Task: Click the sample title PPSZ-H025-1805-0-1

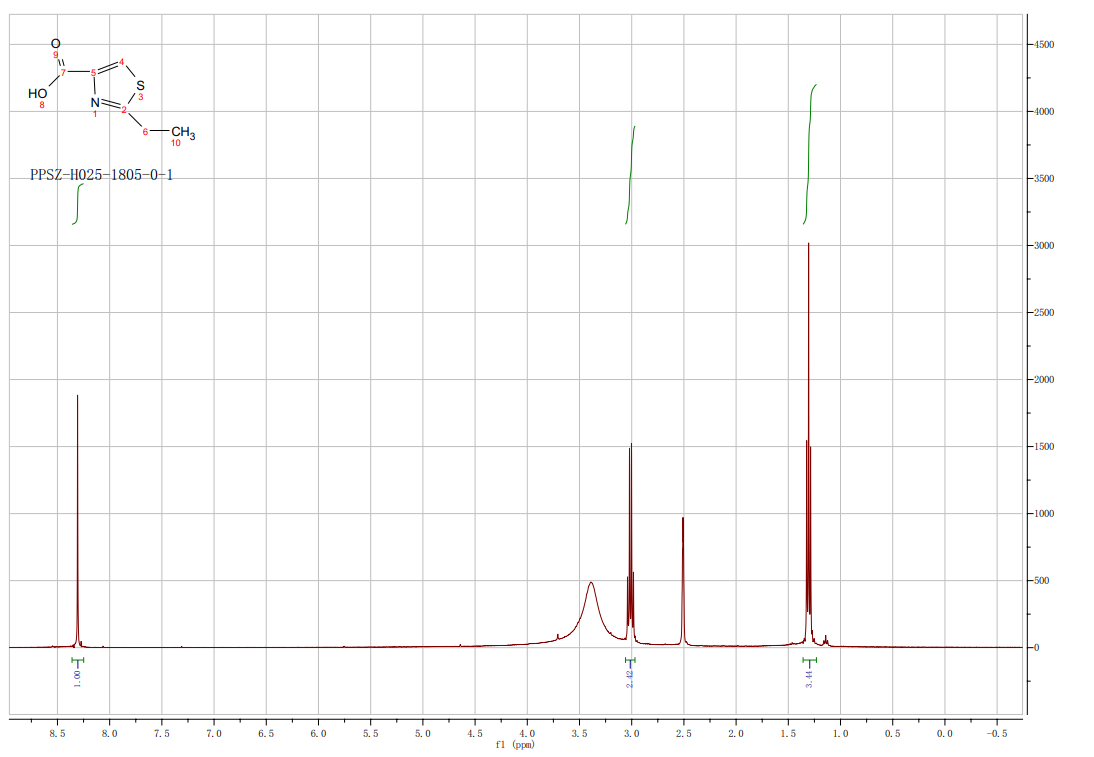Action: point(101,176)
